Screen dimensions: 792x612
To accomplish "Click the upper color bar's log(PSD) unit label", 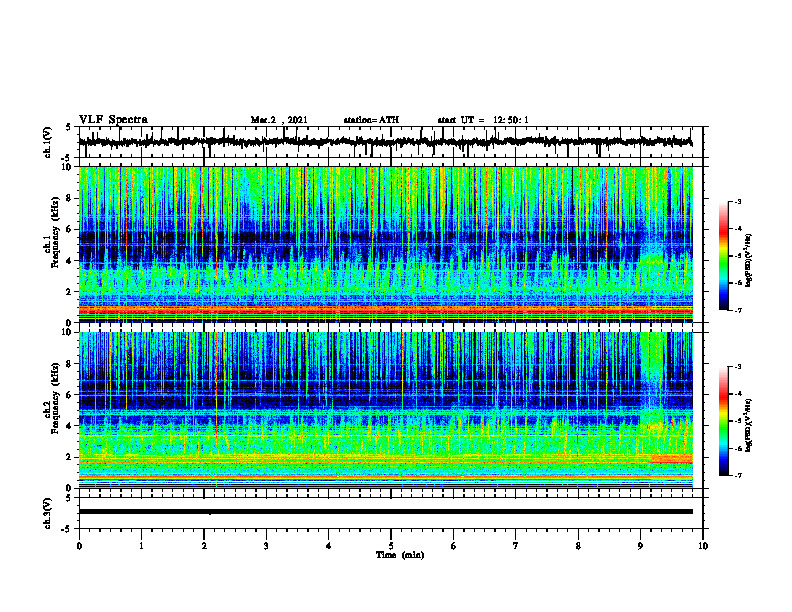I will 749,260.
